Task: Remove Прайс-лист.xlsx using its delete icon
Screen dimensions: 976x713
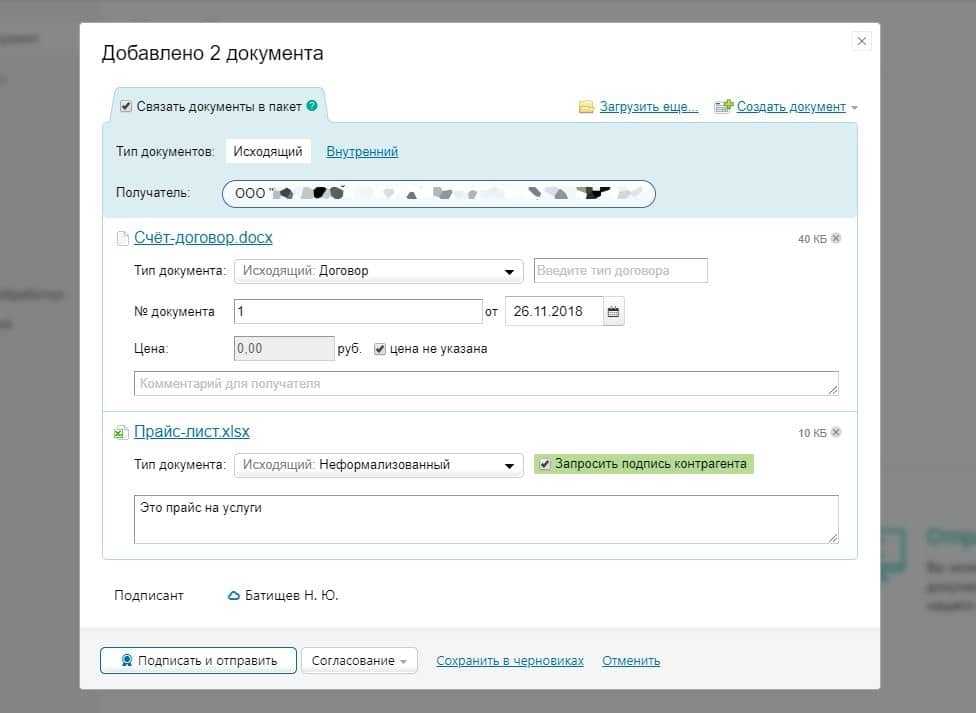Action: pos(836,433)
